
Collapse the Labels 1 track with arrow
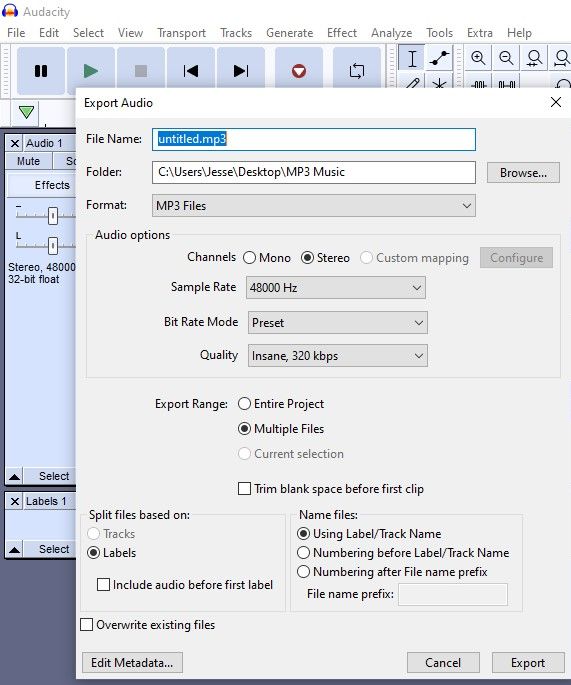14,549
